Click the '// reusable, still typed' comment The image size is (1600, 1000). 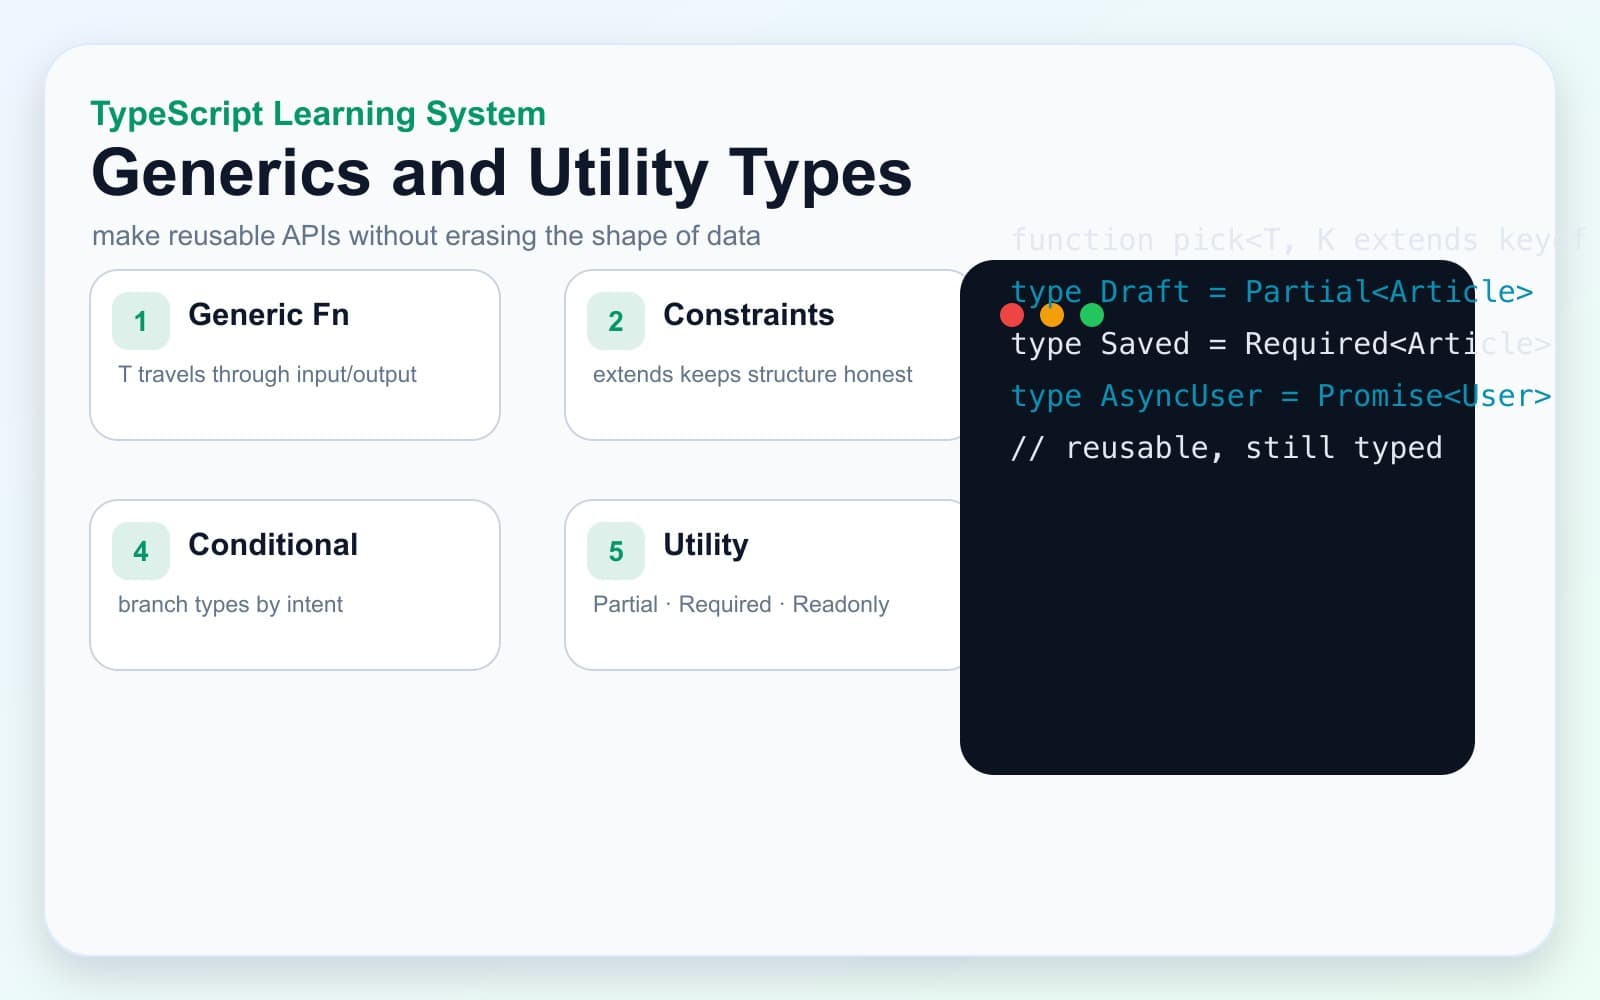[1226, 448]
